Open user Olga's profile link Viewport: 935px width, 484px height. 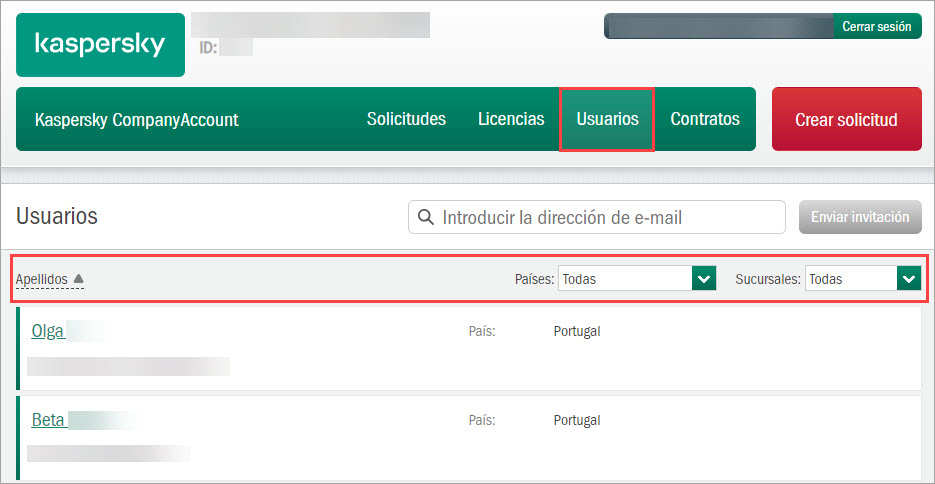point(48,331)
